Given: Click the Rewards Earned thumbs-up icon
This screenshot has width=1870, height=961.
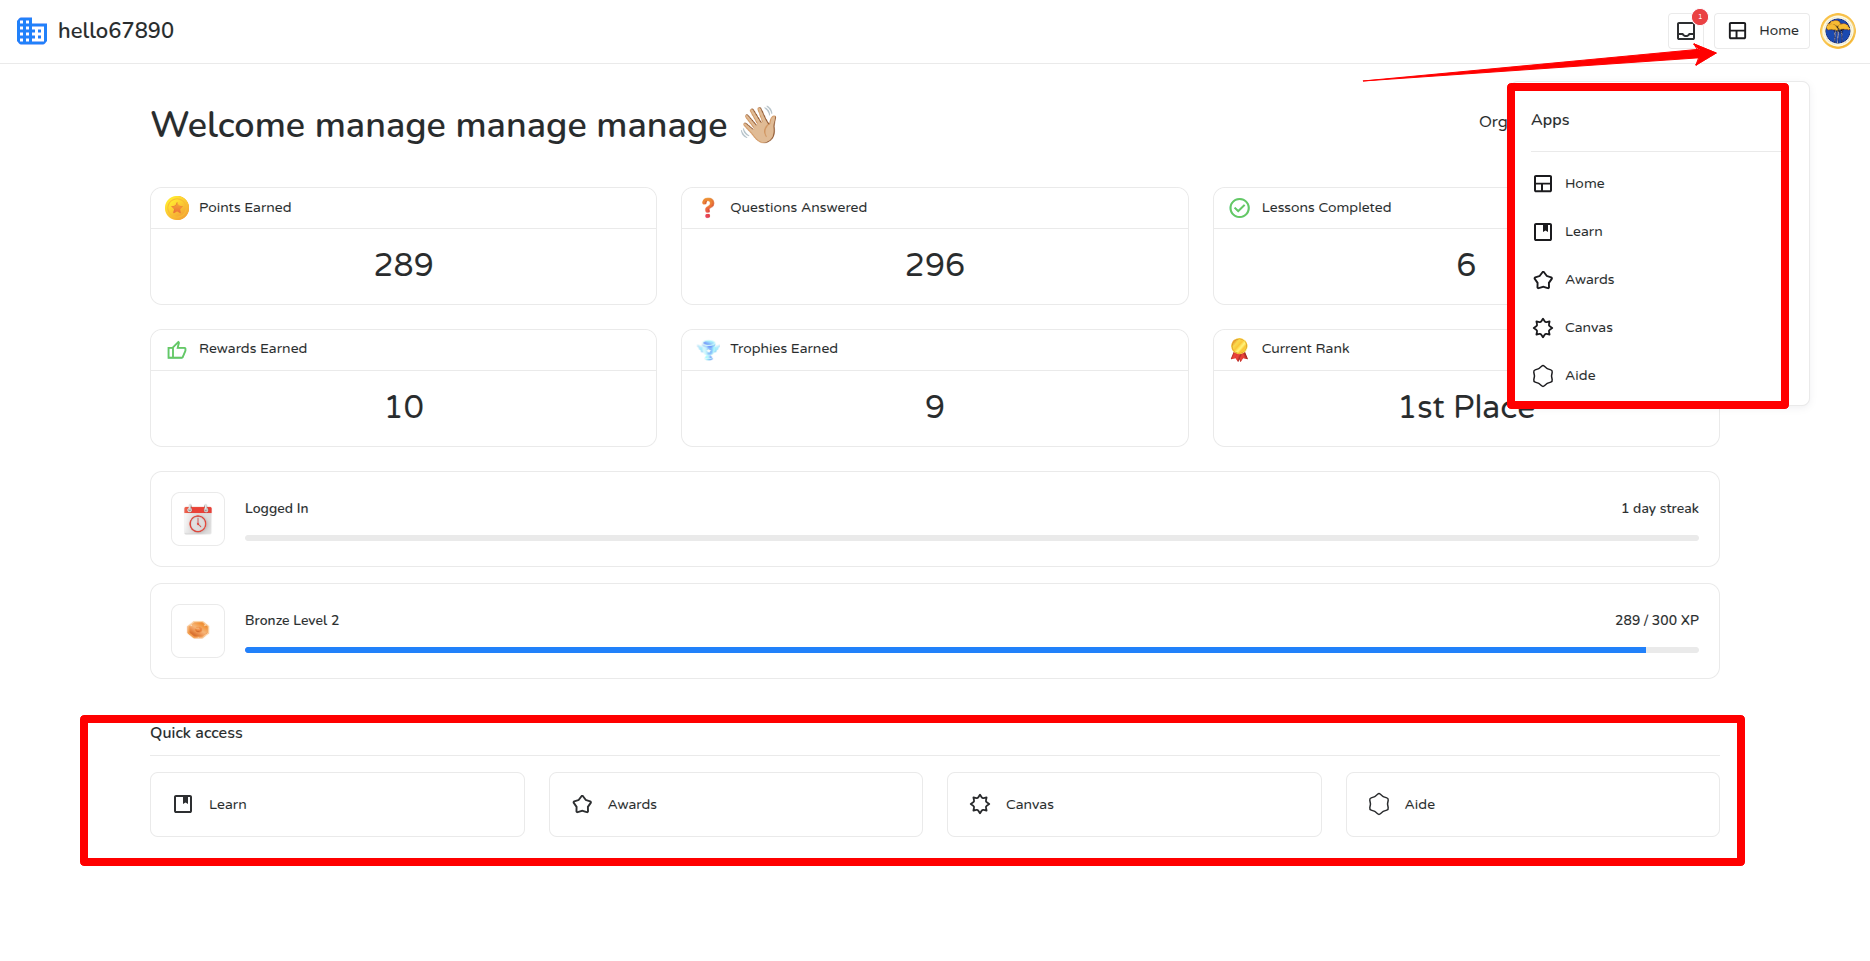Looking at the screenshot, I should [177, 350].
